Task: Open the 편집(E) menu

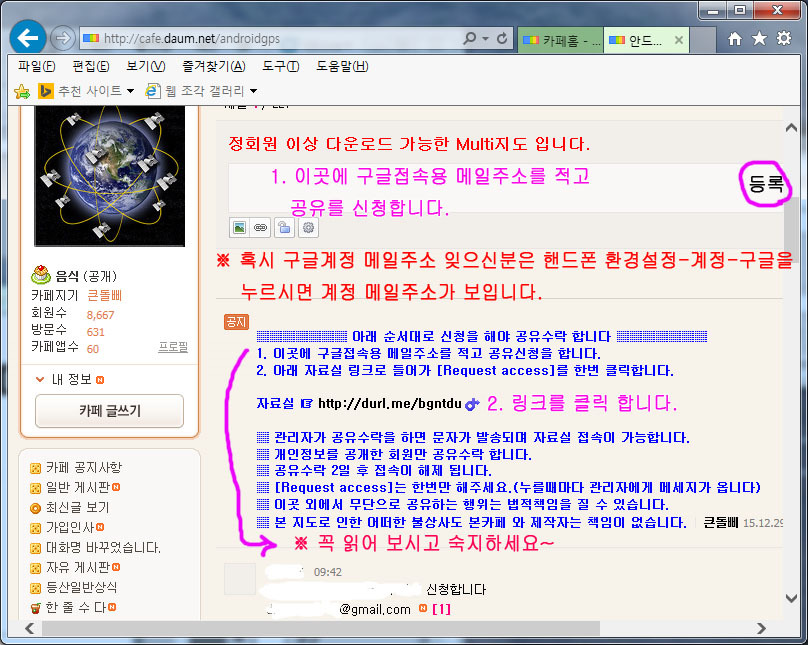Action: coord(91,66)
